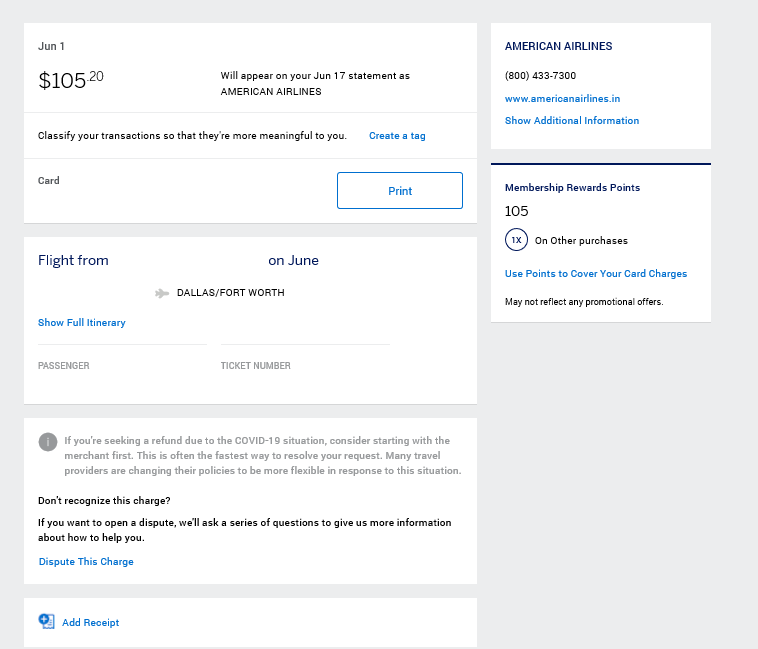The width and height of the screenshot is (758, 649).
Task: Open www.americanairlines.in website link
Action: coord(562,99)
